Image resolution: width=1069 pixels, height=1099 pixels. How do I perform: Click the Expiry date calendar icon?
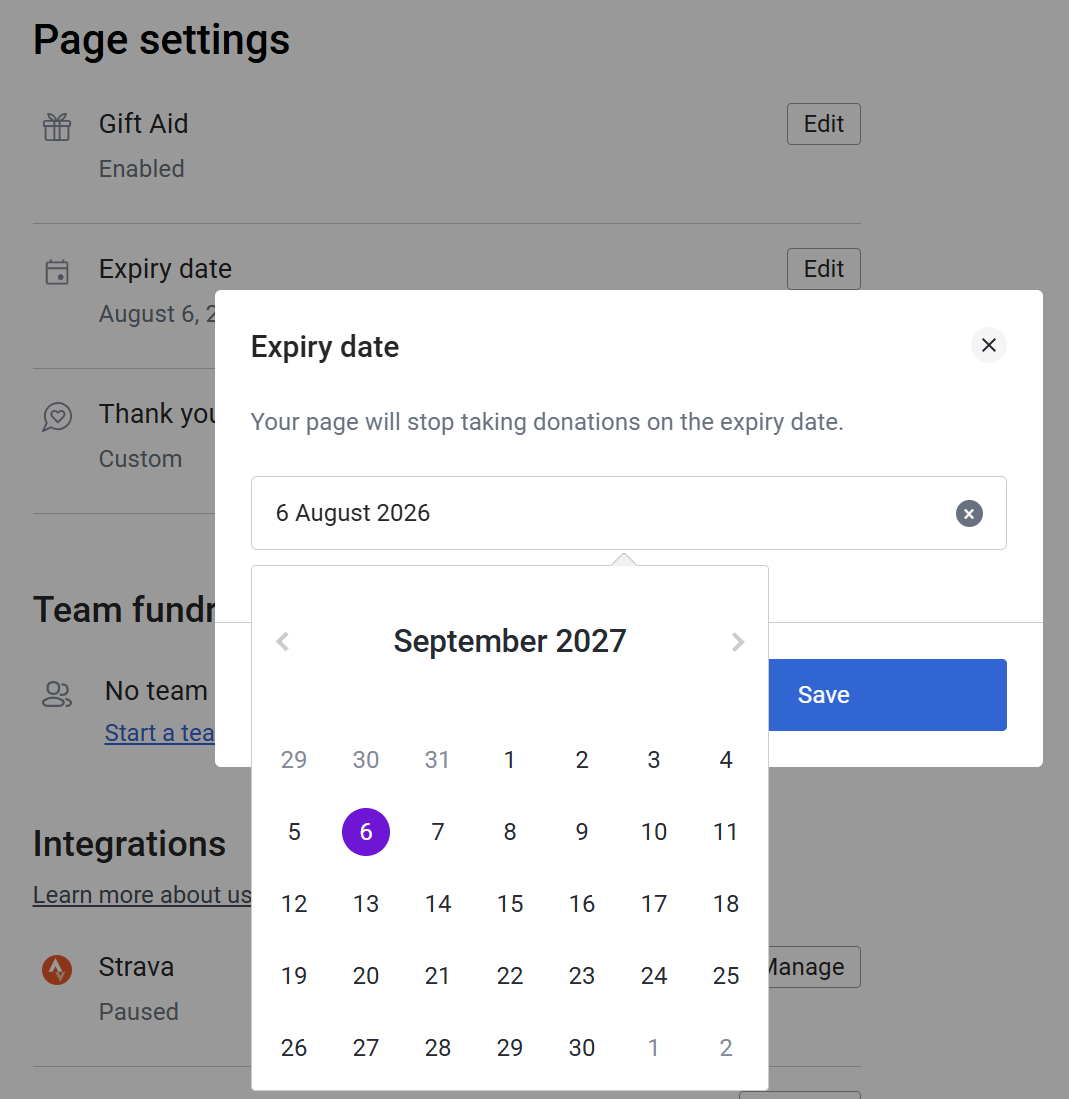57,272
